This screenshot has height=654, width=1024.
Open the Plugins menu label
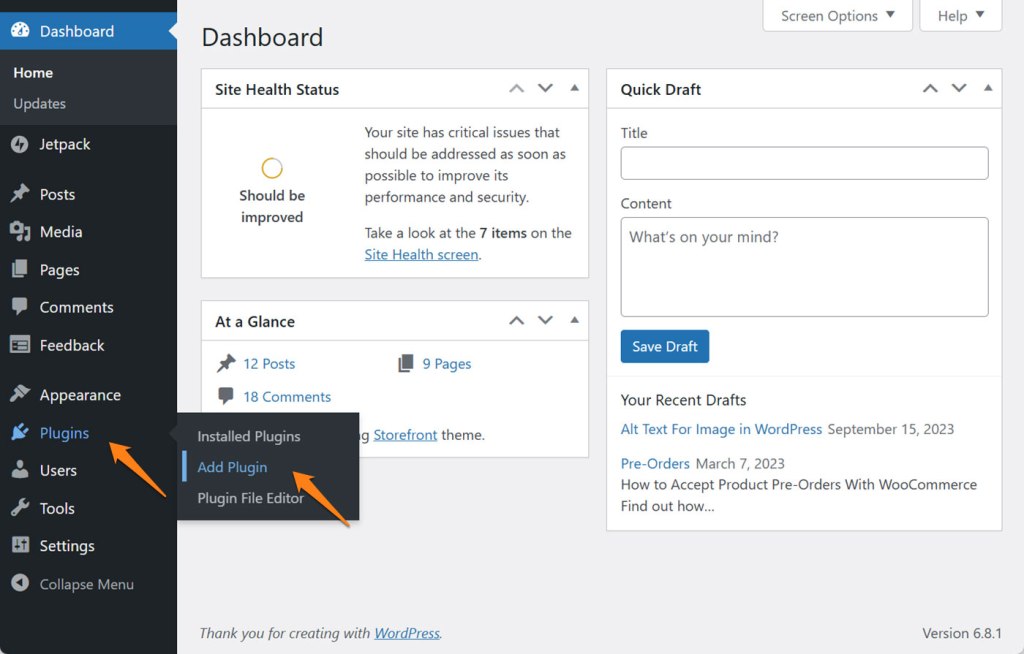pyautogui.click(x=64, y=433)
